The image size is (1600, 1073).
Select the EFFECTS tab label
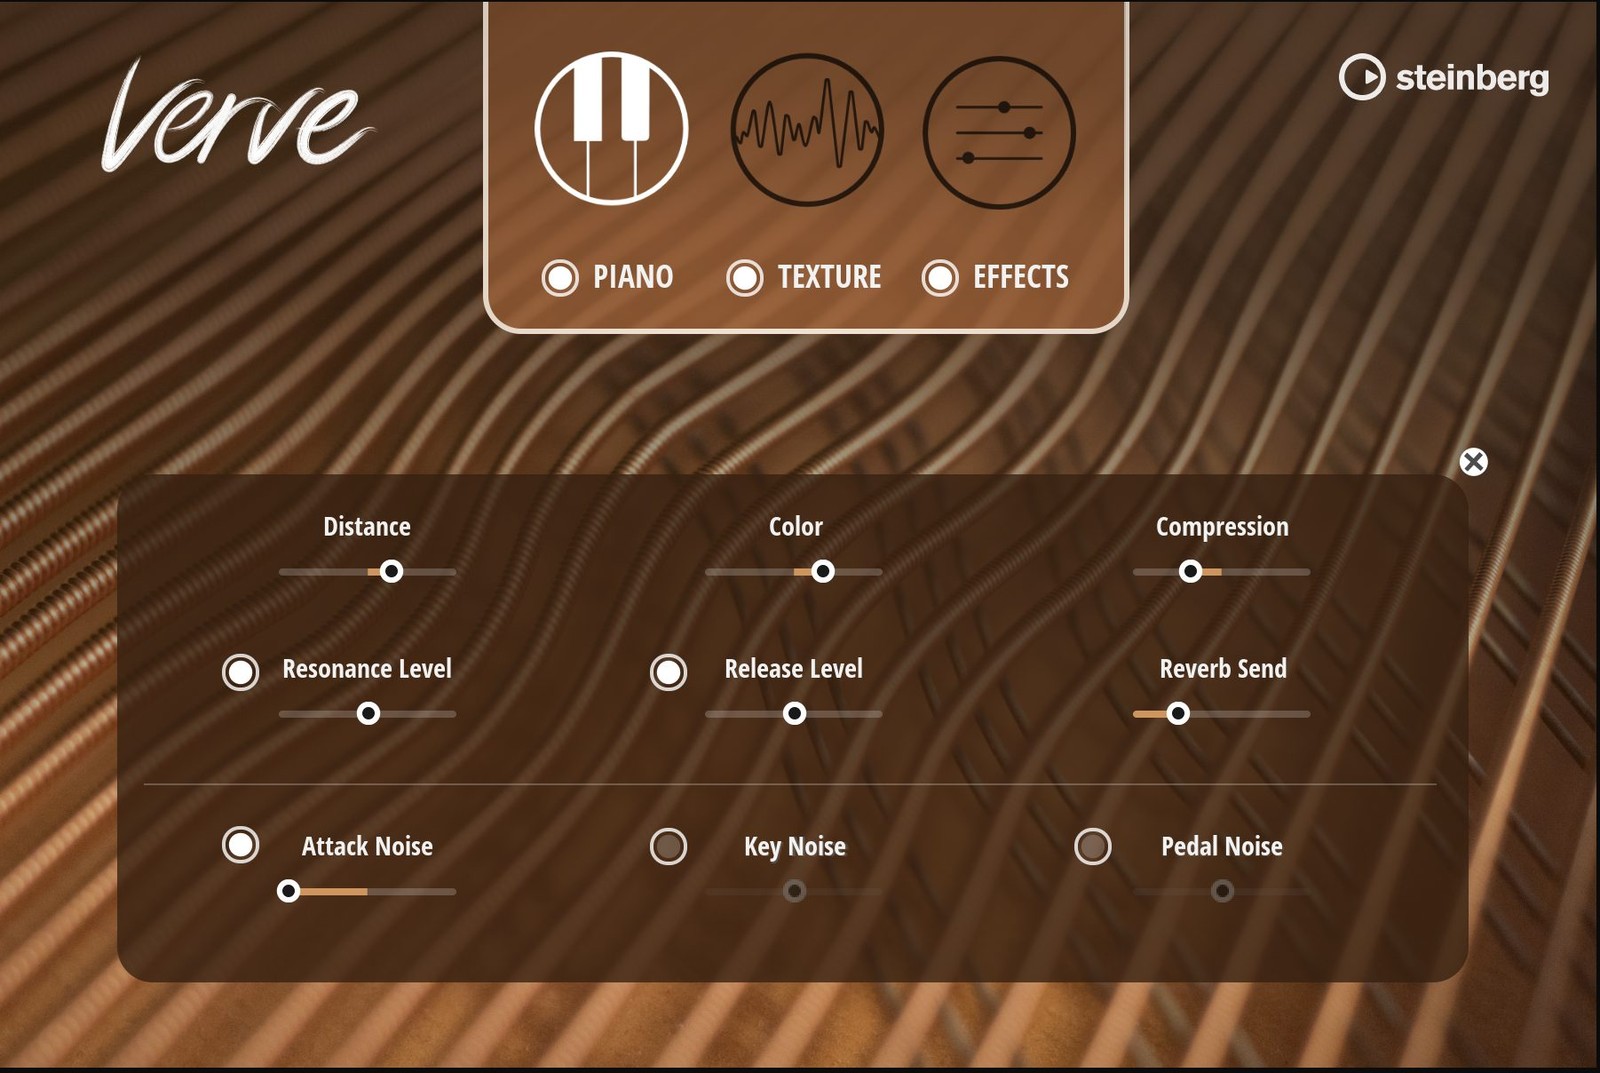tap(1021, 277)
